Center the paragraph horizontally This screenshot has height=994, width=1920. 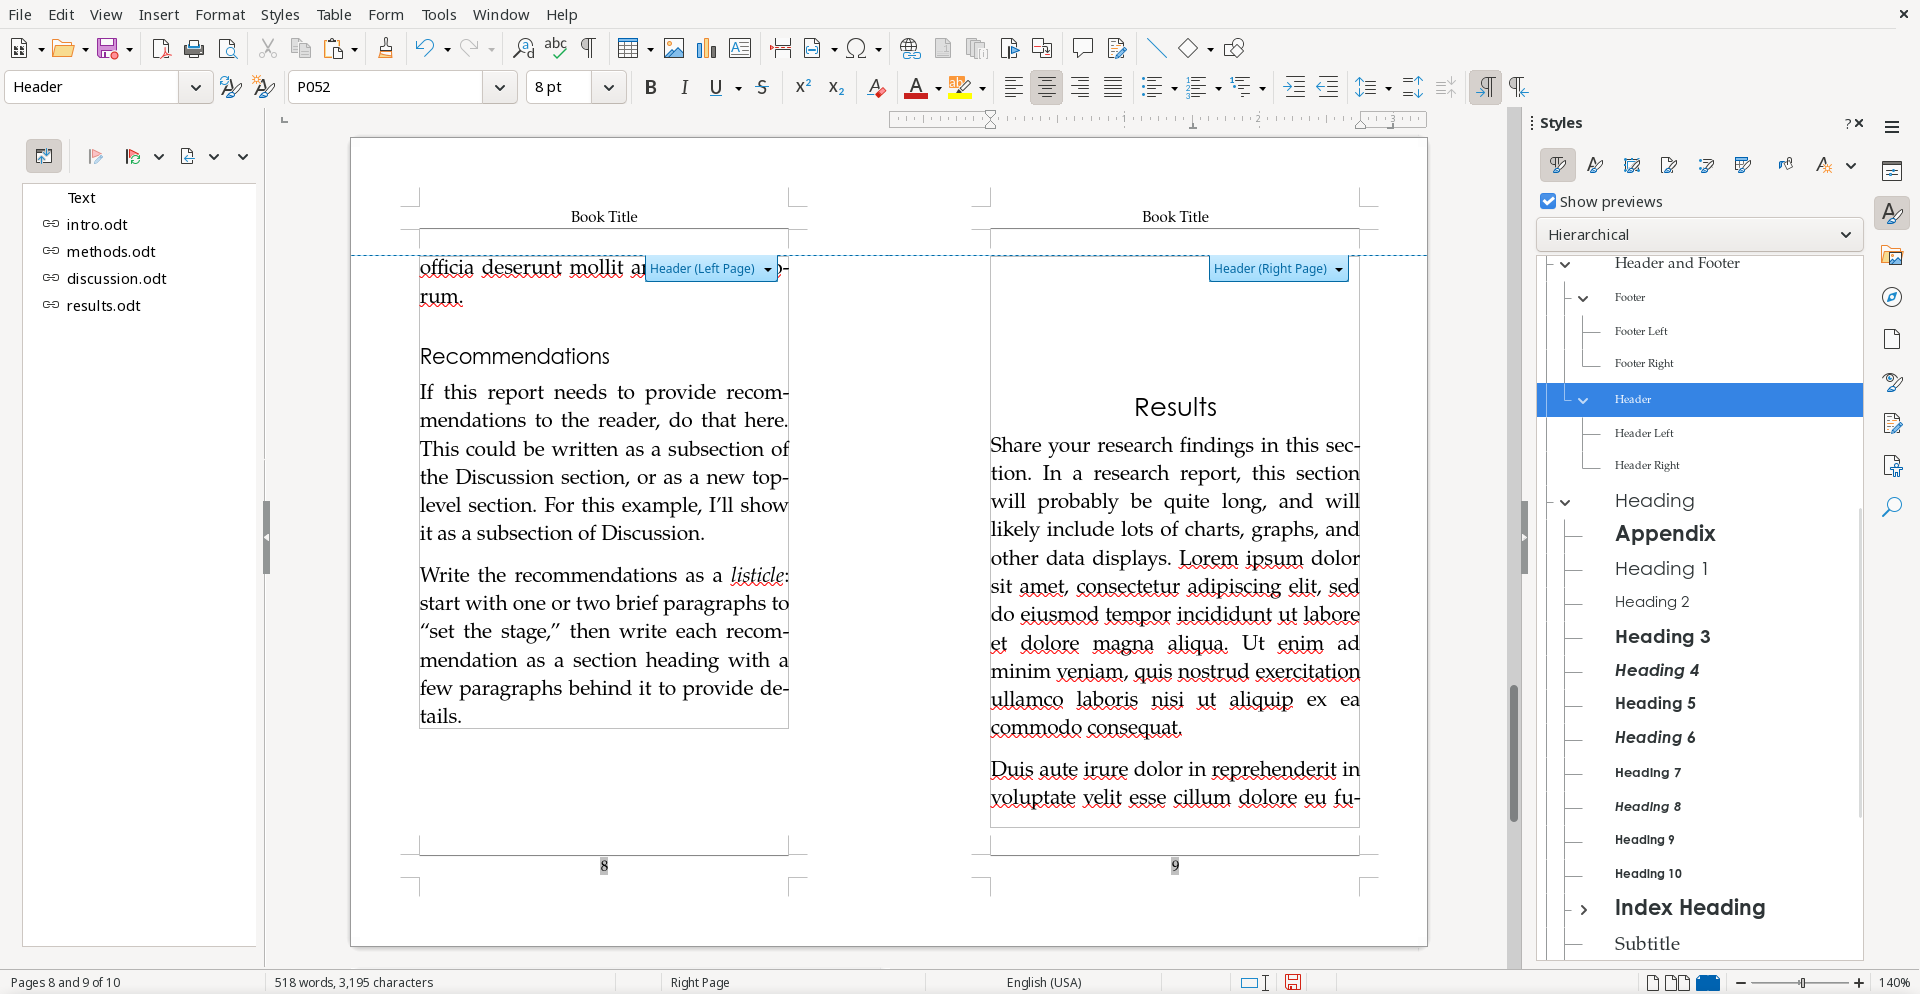(1047, 87)
